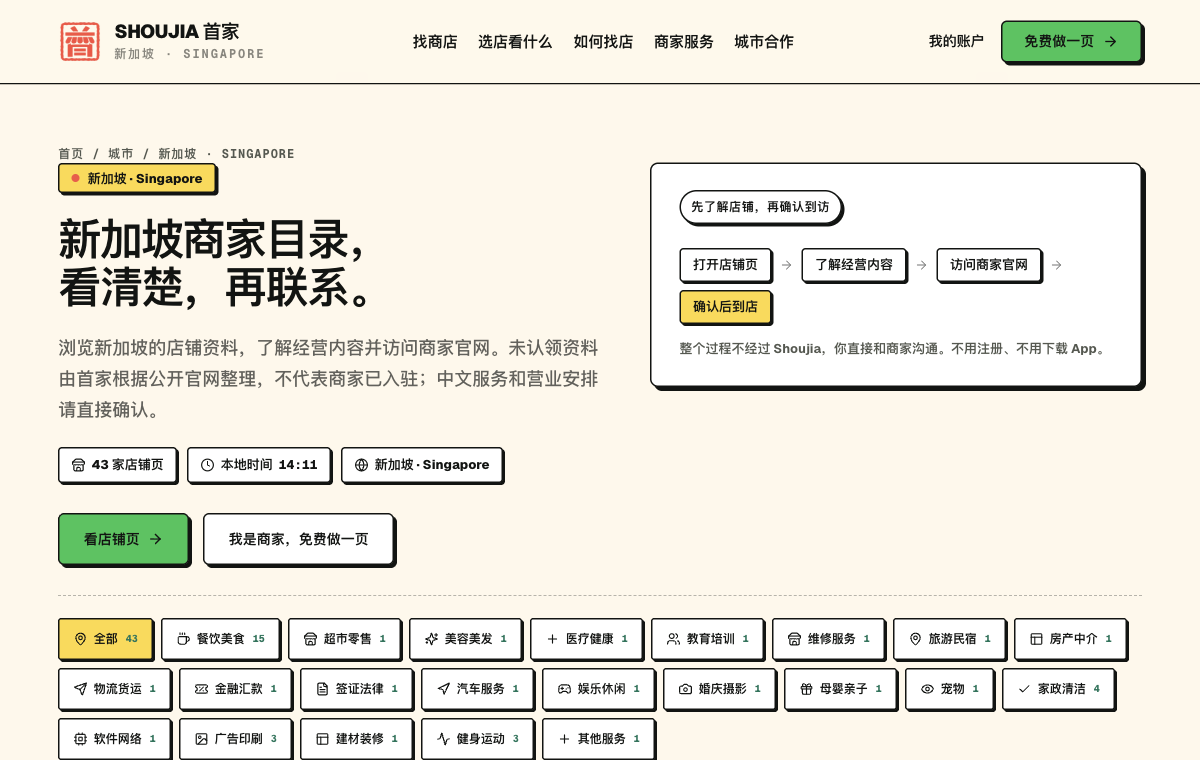Filter by 医疗健康 category
1200x760 pixels.
(587, 639)
